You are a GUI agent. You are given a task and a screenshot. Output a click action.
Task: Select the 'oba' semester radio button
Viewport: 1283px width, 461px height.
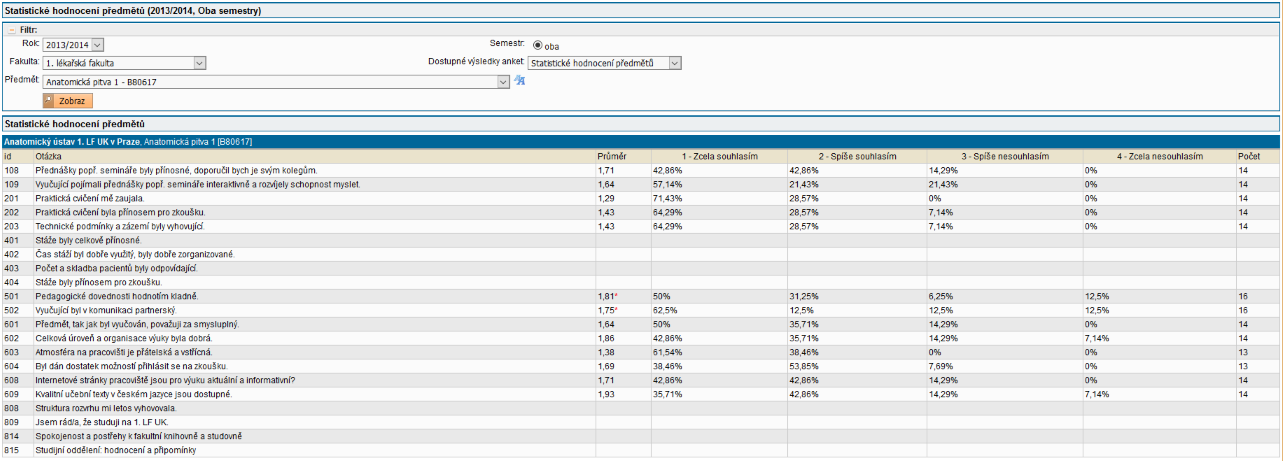(538, 45)
